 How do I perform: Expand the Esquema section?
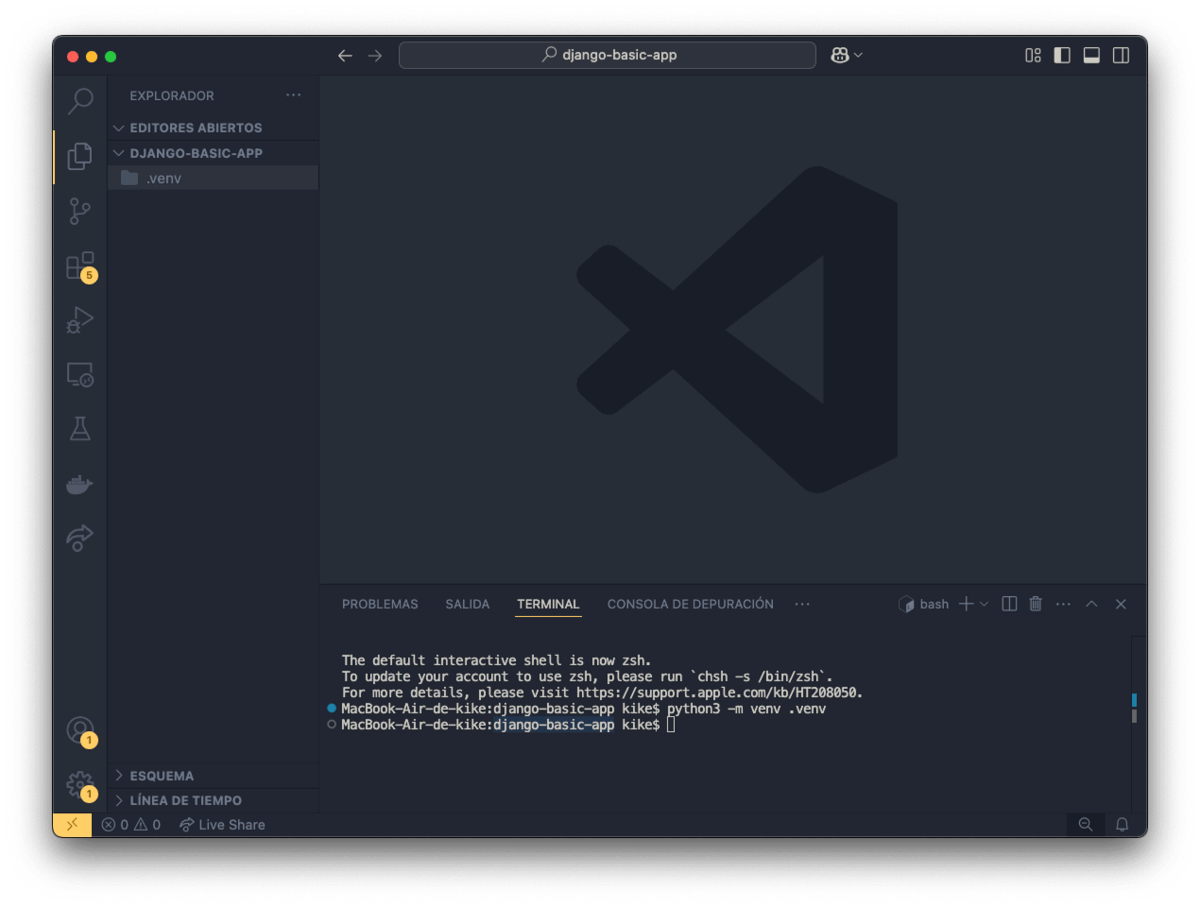coord(213,776)
